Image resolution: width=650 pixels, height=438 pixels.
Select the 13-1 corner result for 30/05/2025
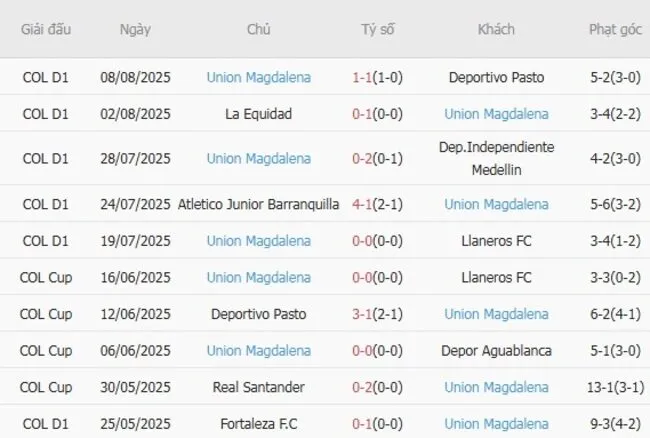pos(601,387)
